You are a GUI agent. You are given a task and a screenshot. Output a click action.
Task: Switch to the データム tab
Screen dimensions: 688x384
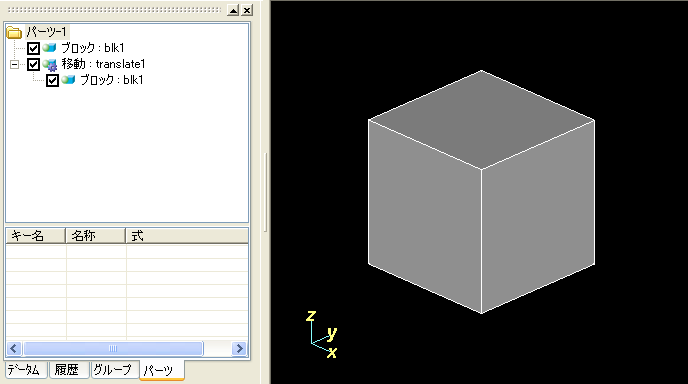[x=25, y=370]
